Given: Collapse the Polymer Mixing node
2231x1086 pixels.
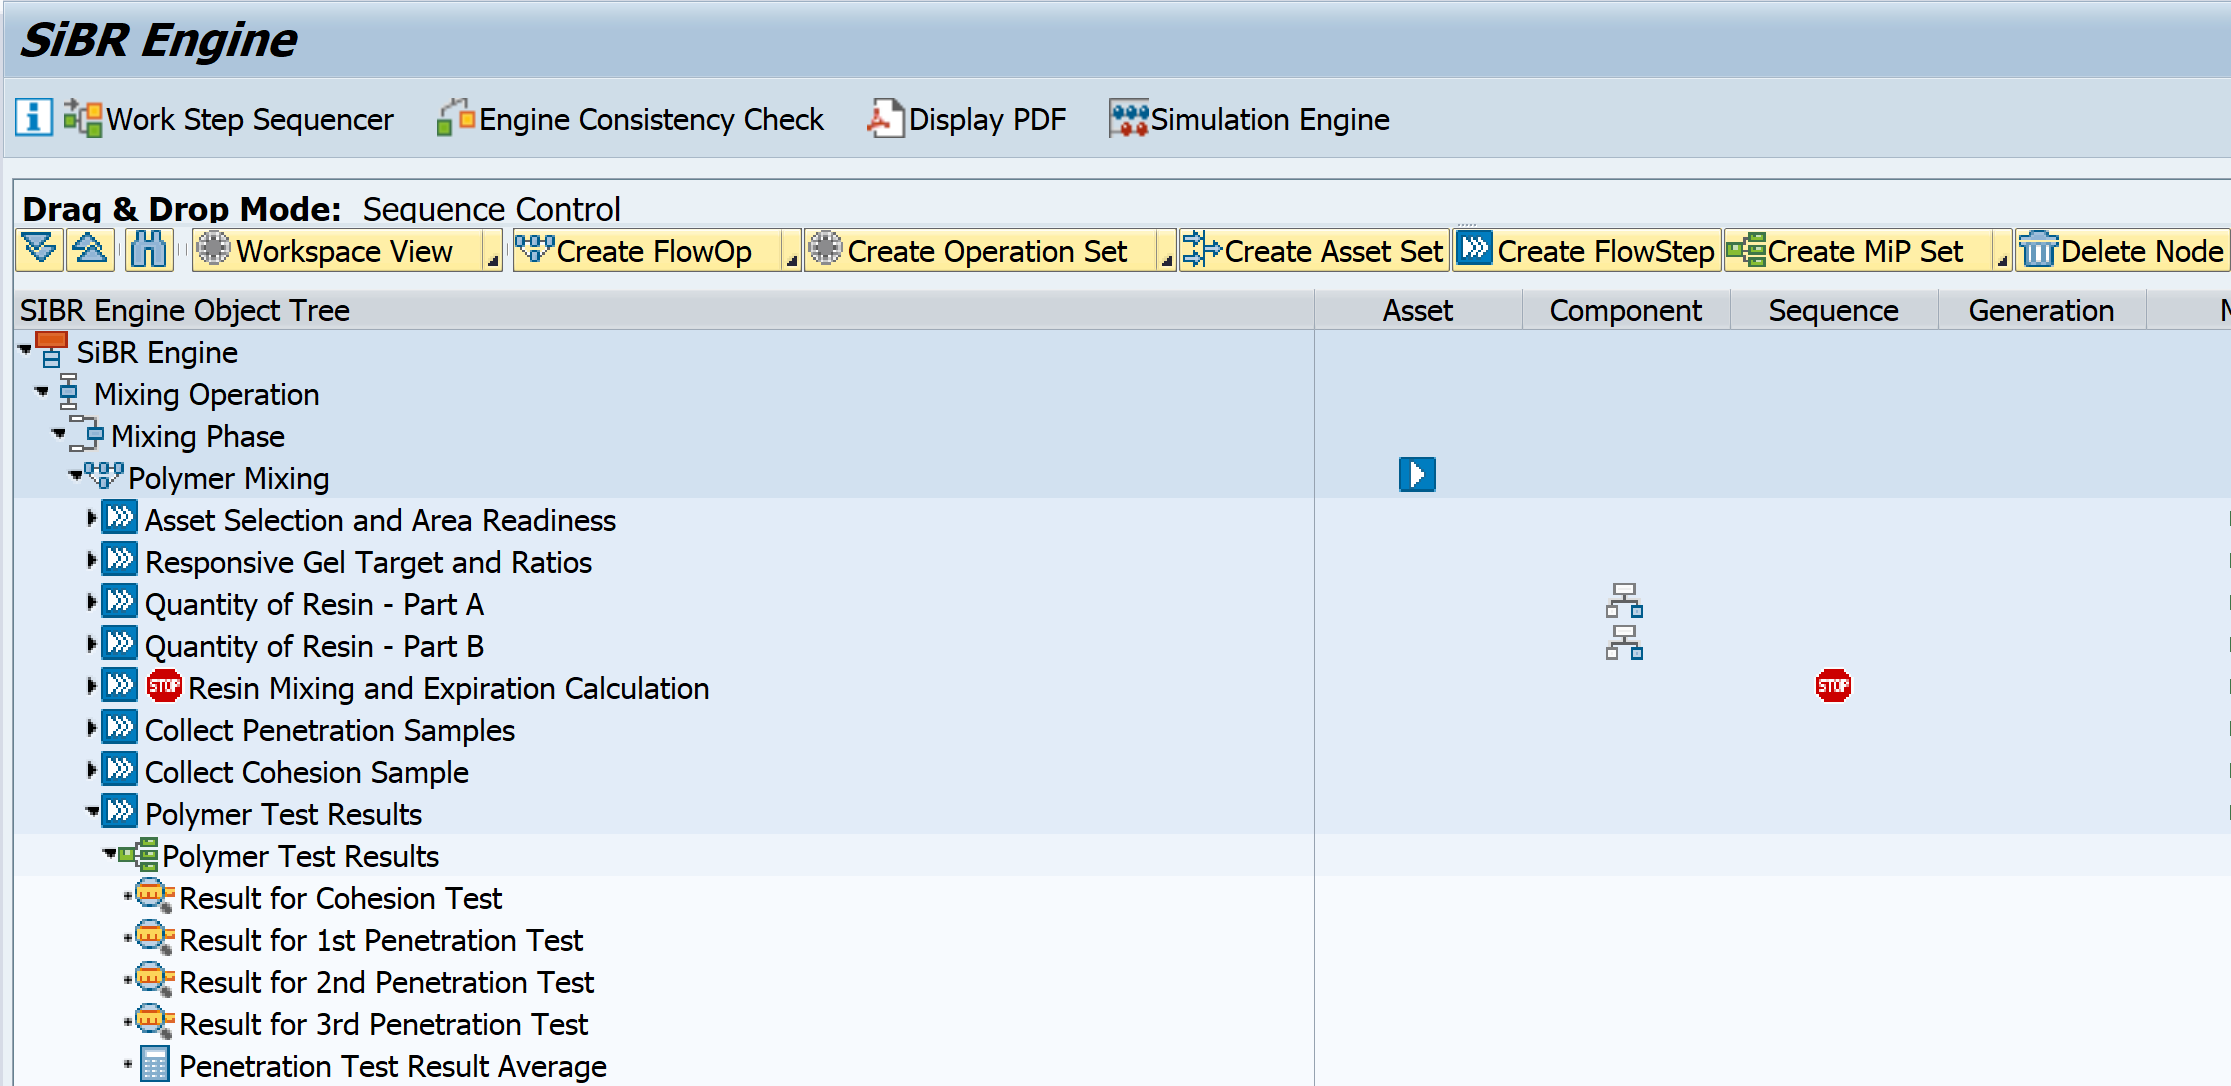Looking at the screenshot, I should tap(76, 476).
